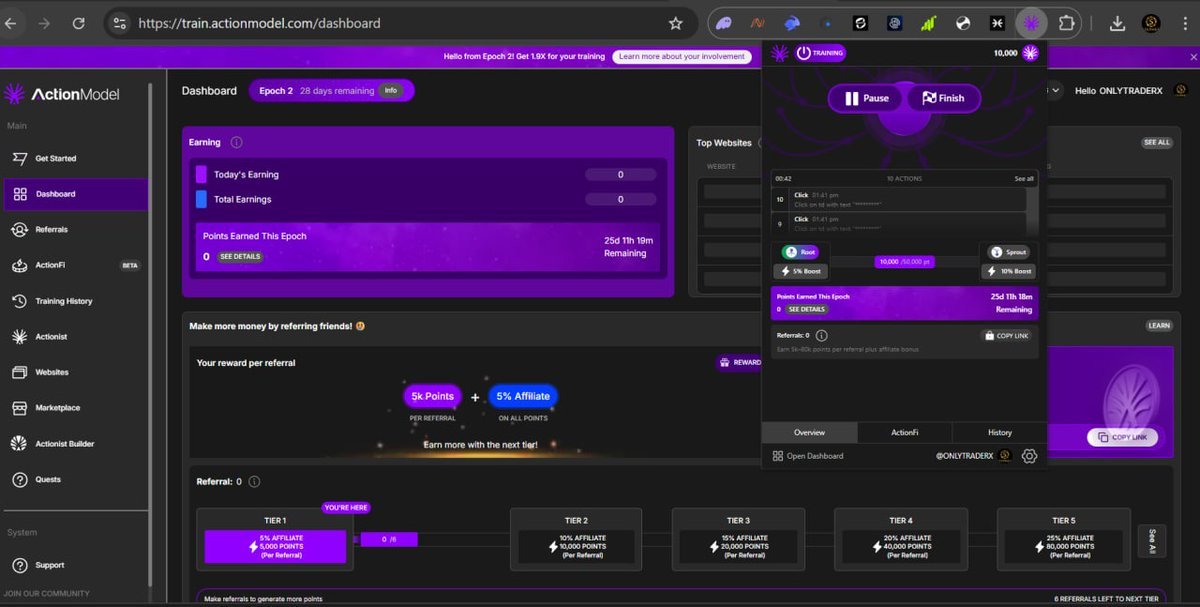Click the Referrals info icon in popup
The width and height of the screenshot is (1200, 607).
tap(821, 336)
